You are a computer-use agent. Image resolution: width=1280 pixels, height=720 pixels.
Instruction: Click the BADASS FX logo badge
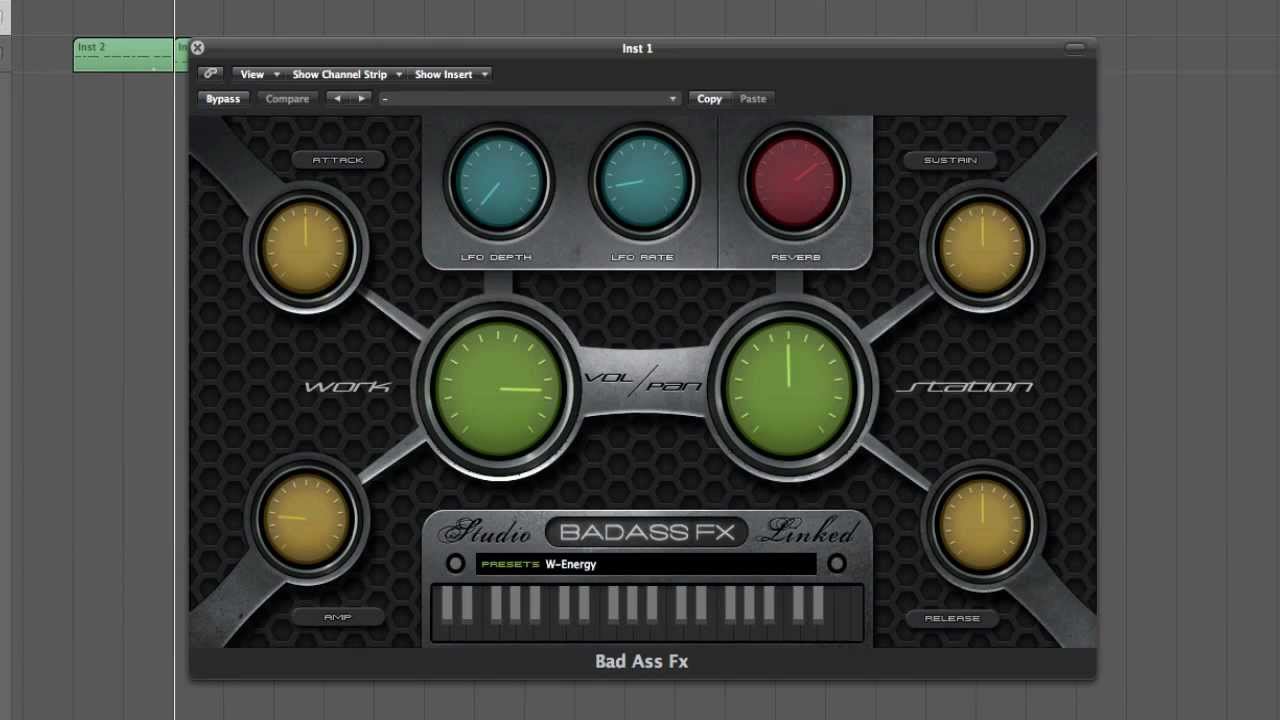[647, 532]
